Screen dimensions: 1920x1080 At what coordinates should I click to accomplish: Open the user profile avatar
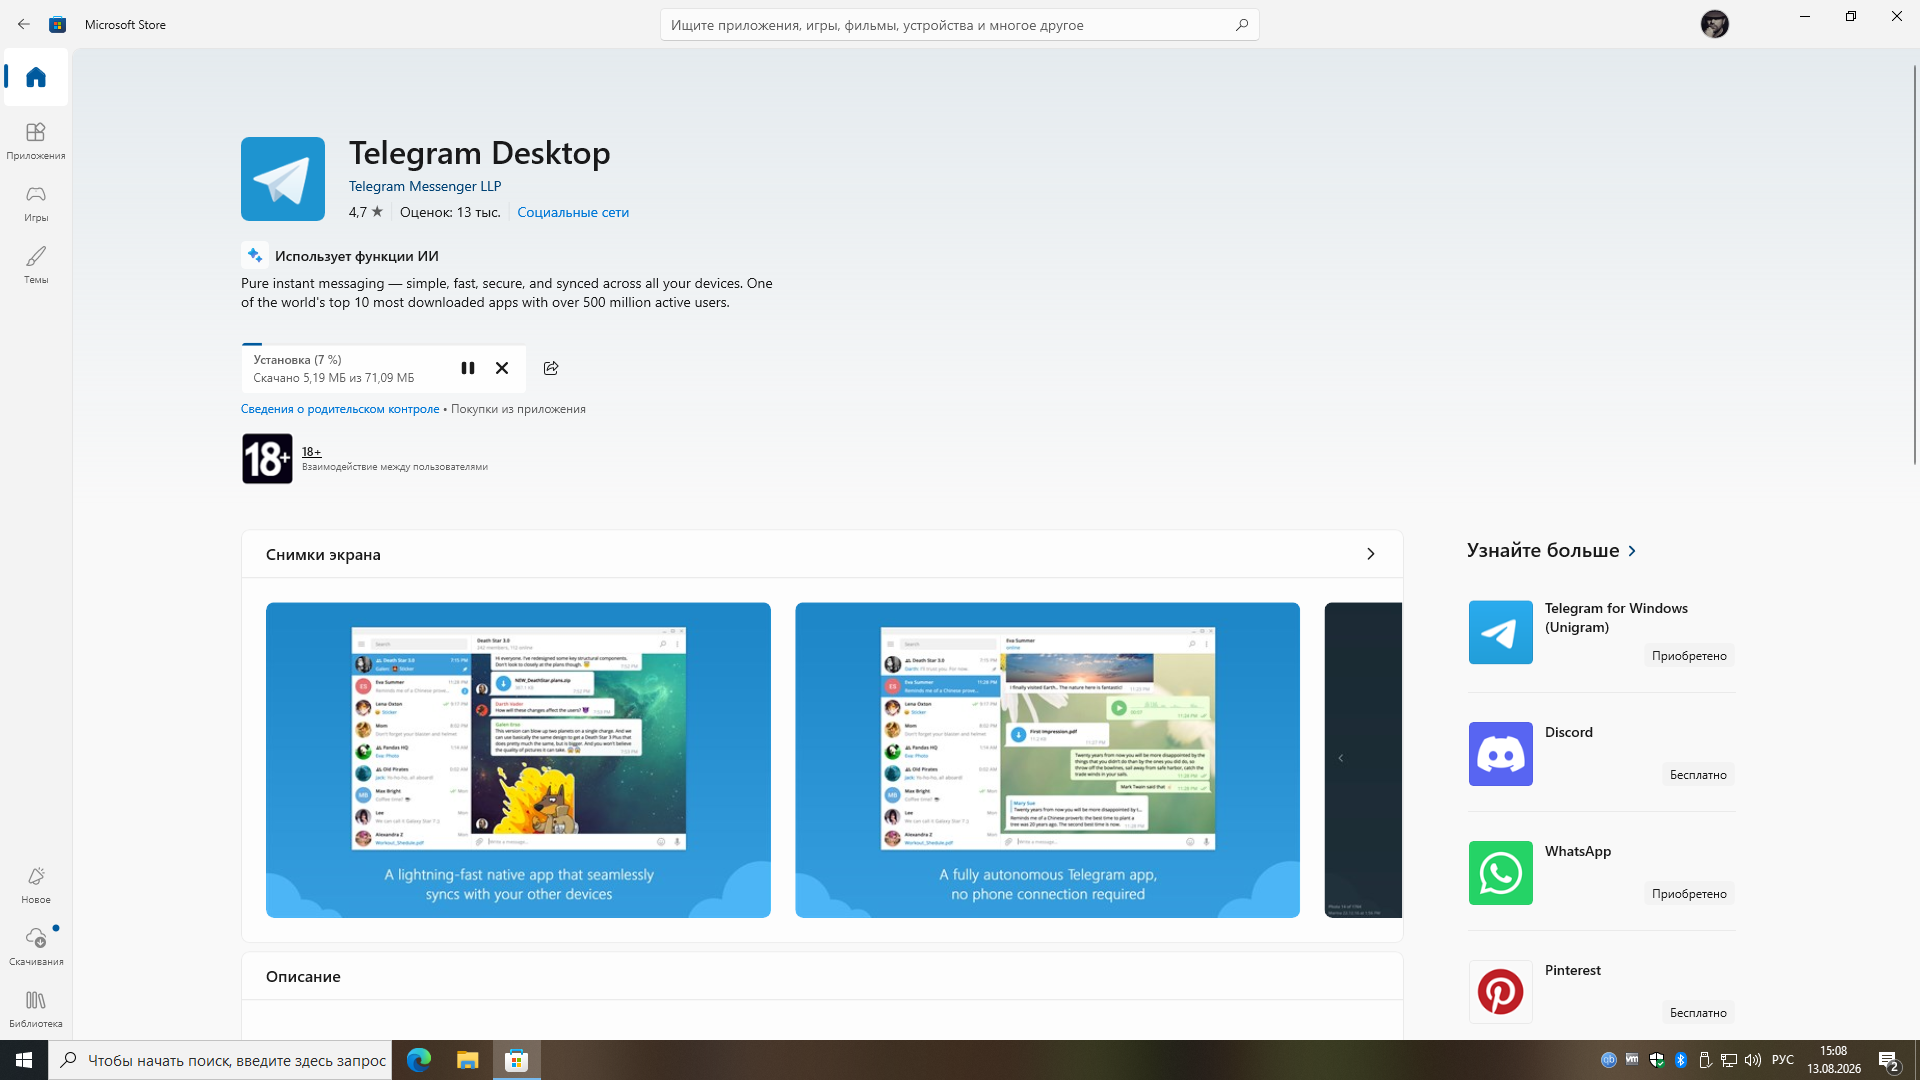click(x=1714, y=24)
